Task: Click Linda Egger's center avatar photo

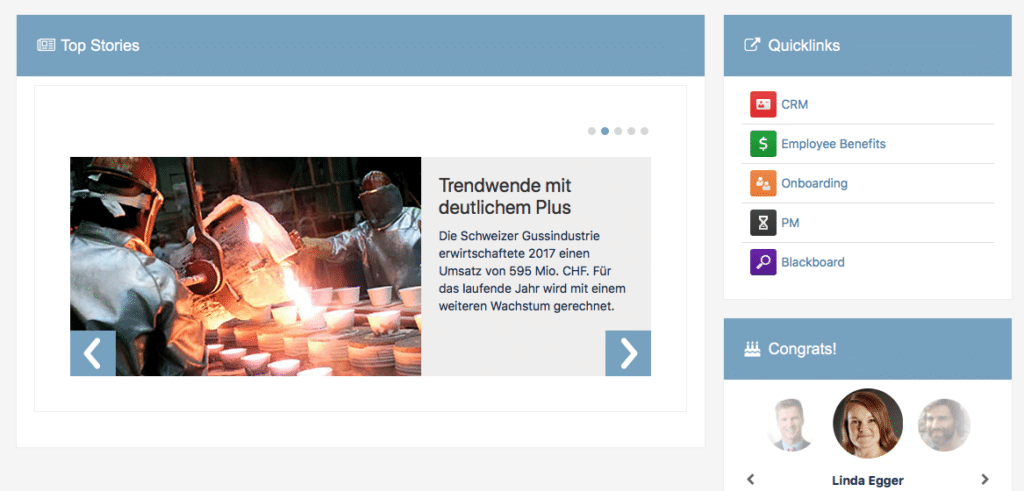Action: click(868, 424)
